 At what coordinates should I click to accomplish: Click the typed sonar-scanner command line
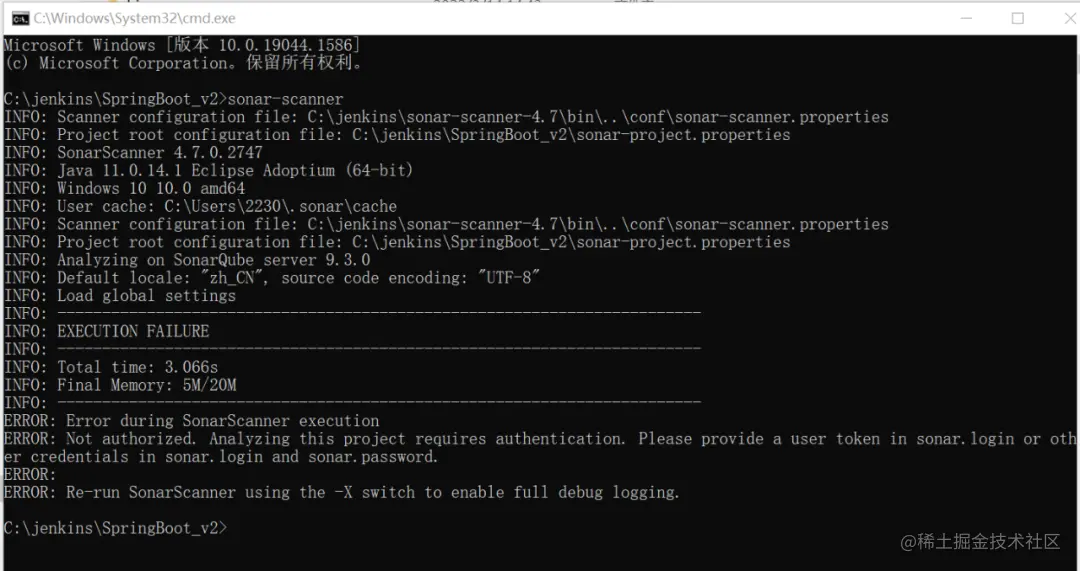(174, 99)
